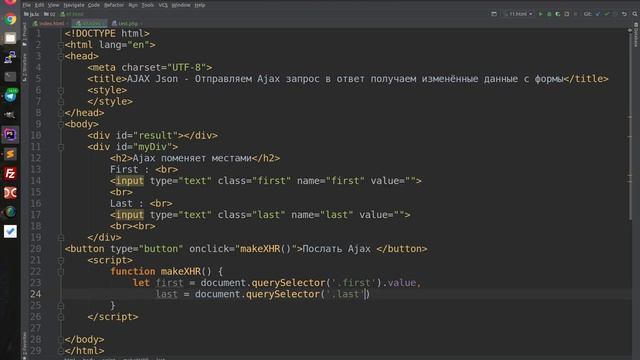Click the VCS commit green checkmark
640x360 pixels.
[607, 14]
